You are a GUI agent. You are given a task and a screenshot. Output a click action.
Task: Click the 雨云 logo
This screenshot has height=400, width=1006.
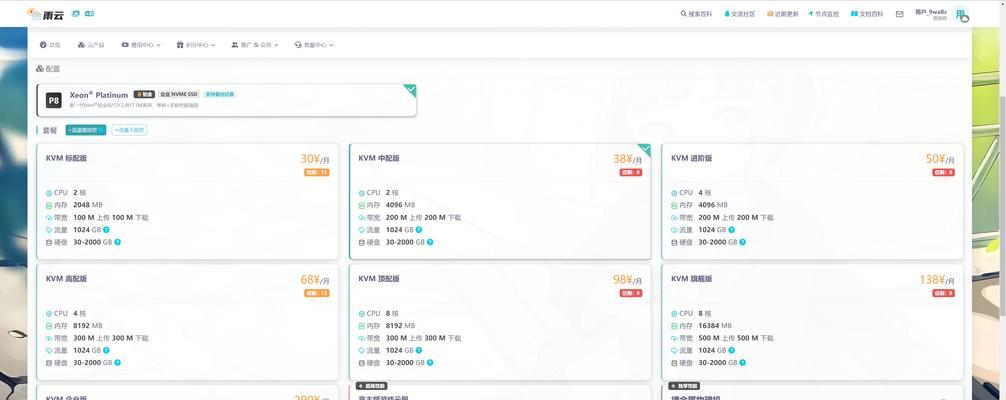46,14
